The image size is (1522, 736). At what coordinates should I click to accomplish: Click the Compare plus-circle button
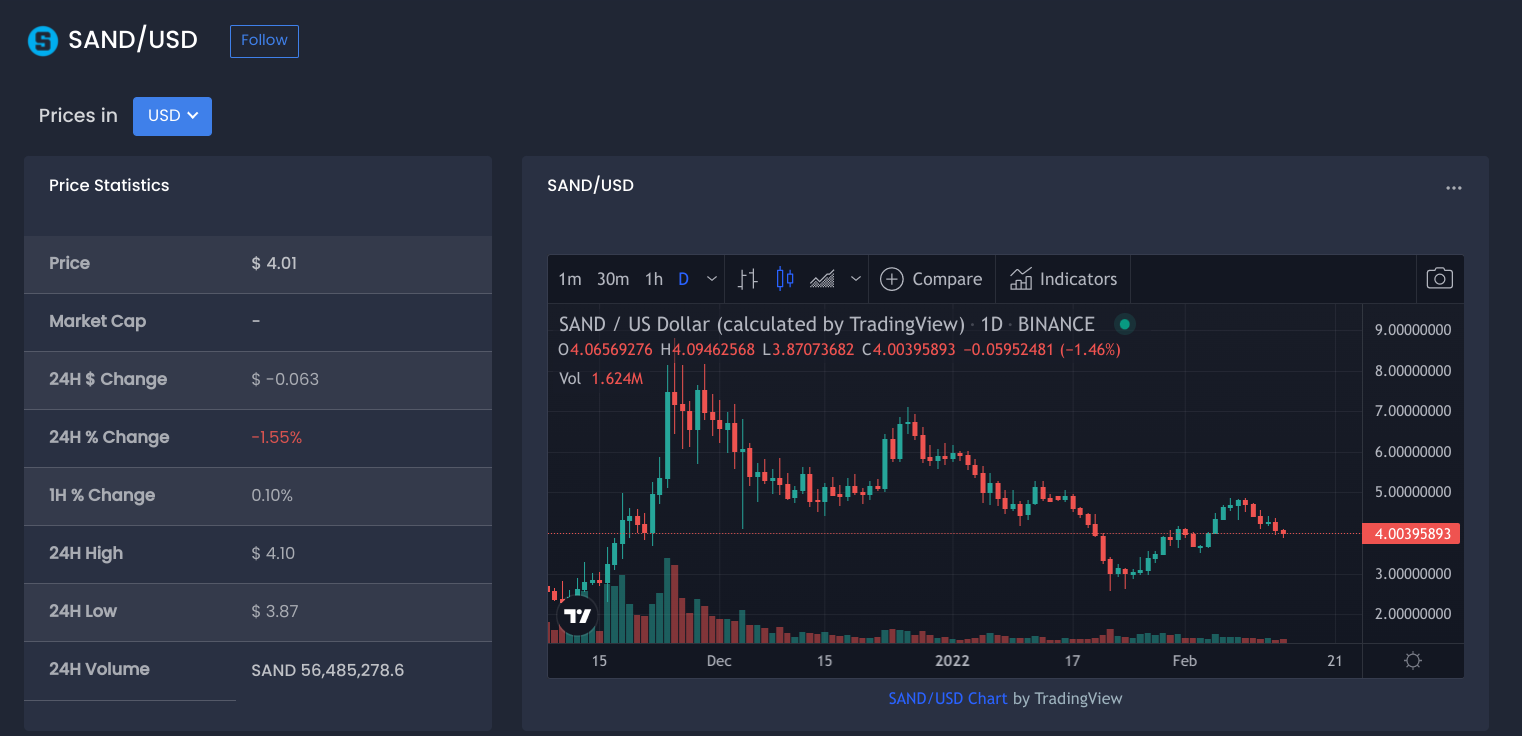pyautogui.click(x=931, y=279)
